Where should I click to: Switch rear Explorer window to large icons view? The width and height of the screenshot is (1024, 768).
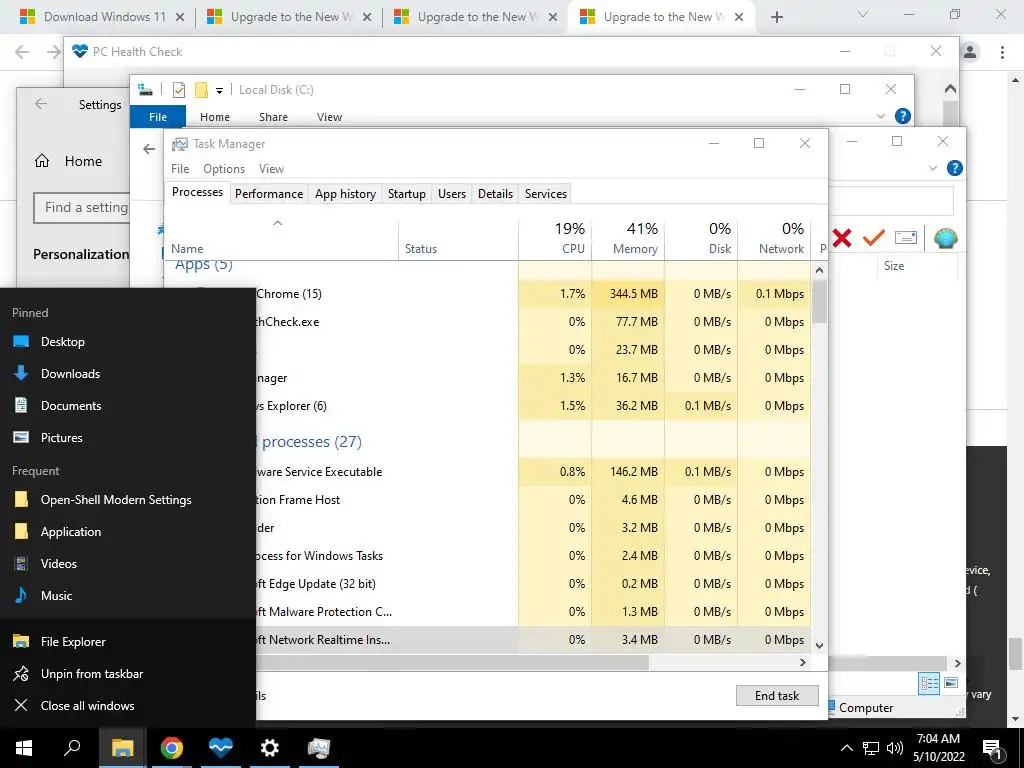click(951, 683)
